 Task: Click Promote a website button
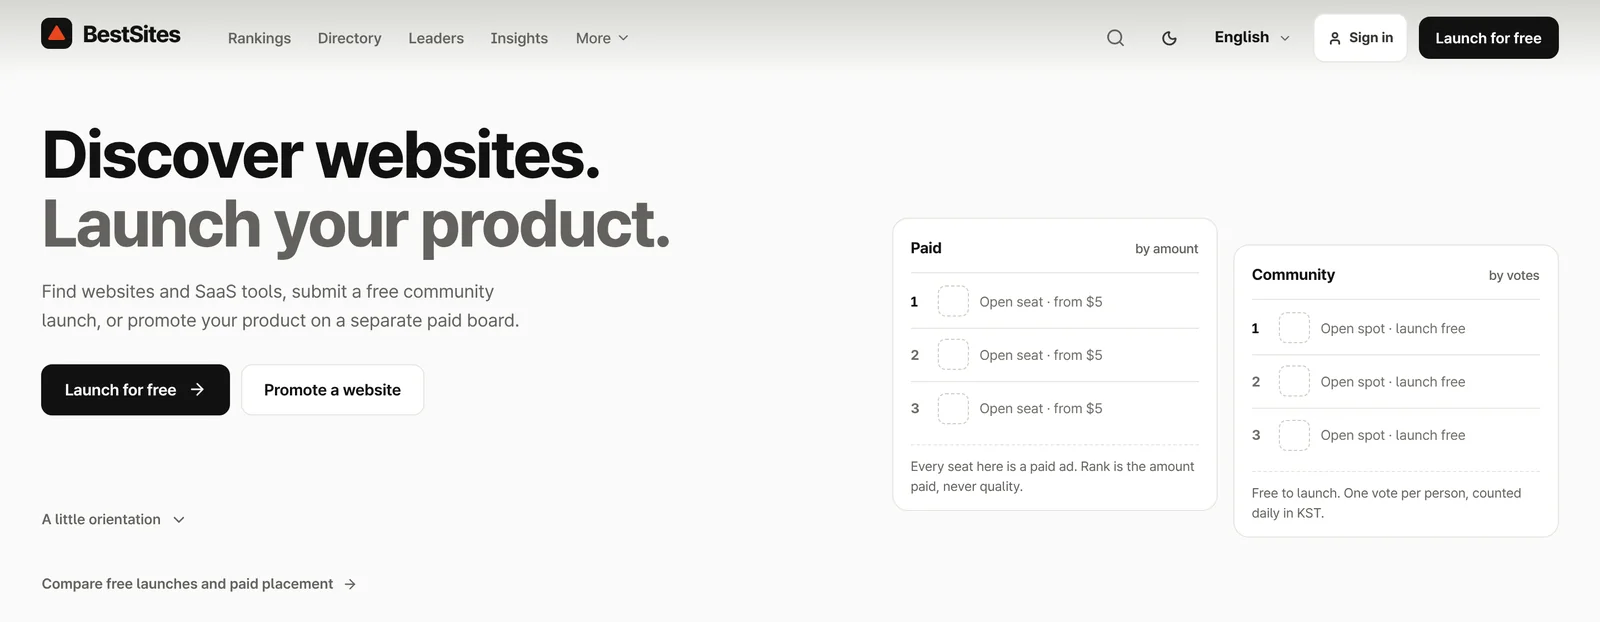point(332,390)
